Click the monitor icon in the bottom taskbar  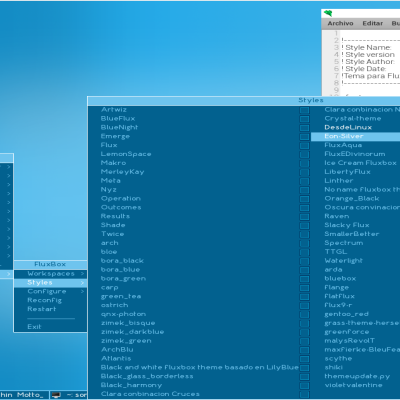(56, 395)
